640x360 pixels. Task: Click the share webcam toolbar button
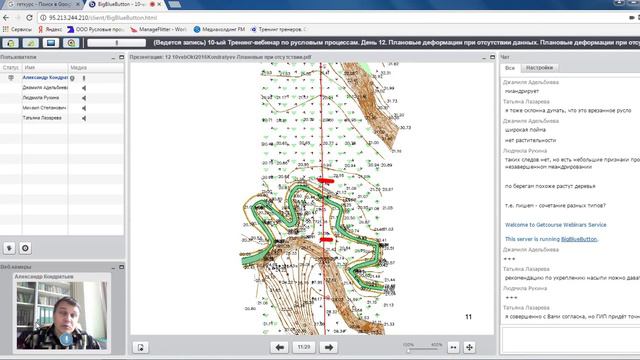click(31, 42)
